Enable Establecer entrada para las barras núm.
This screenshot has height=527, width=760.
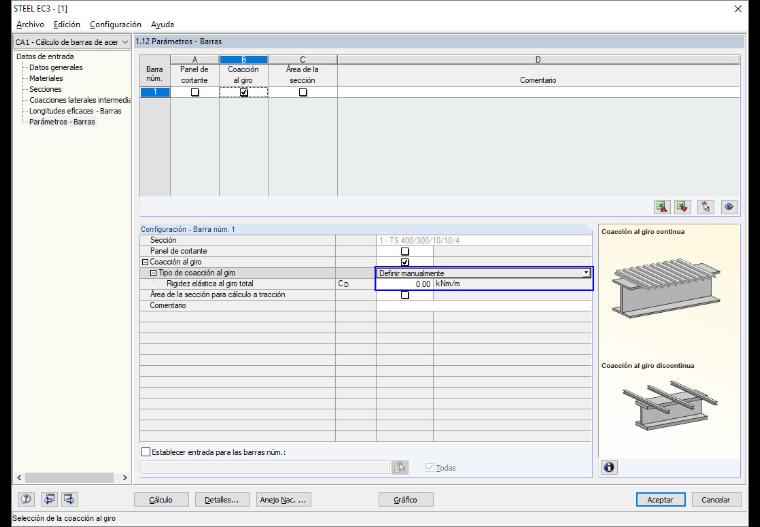(x=146, y=452)
